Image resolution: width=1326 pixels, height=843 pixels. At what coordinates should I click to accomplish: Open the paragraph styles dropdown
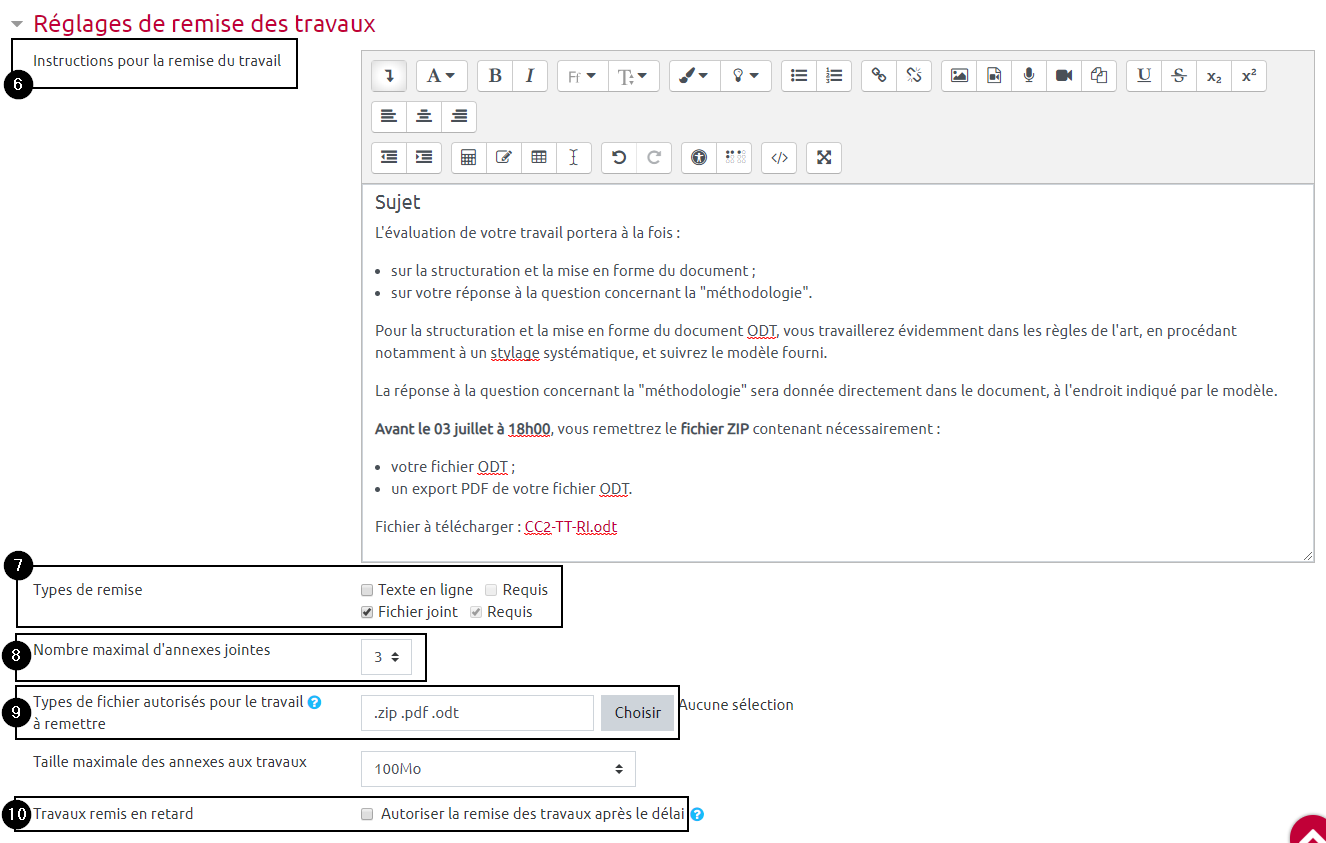pyautogui.click(x=441, y=76)
